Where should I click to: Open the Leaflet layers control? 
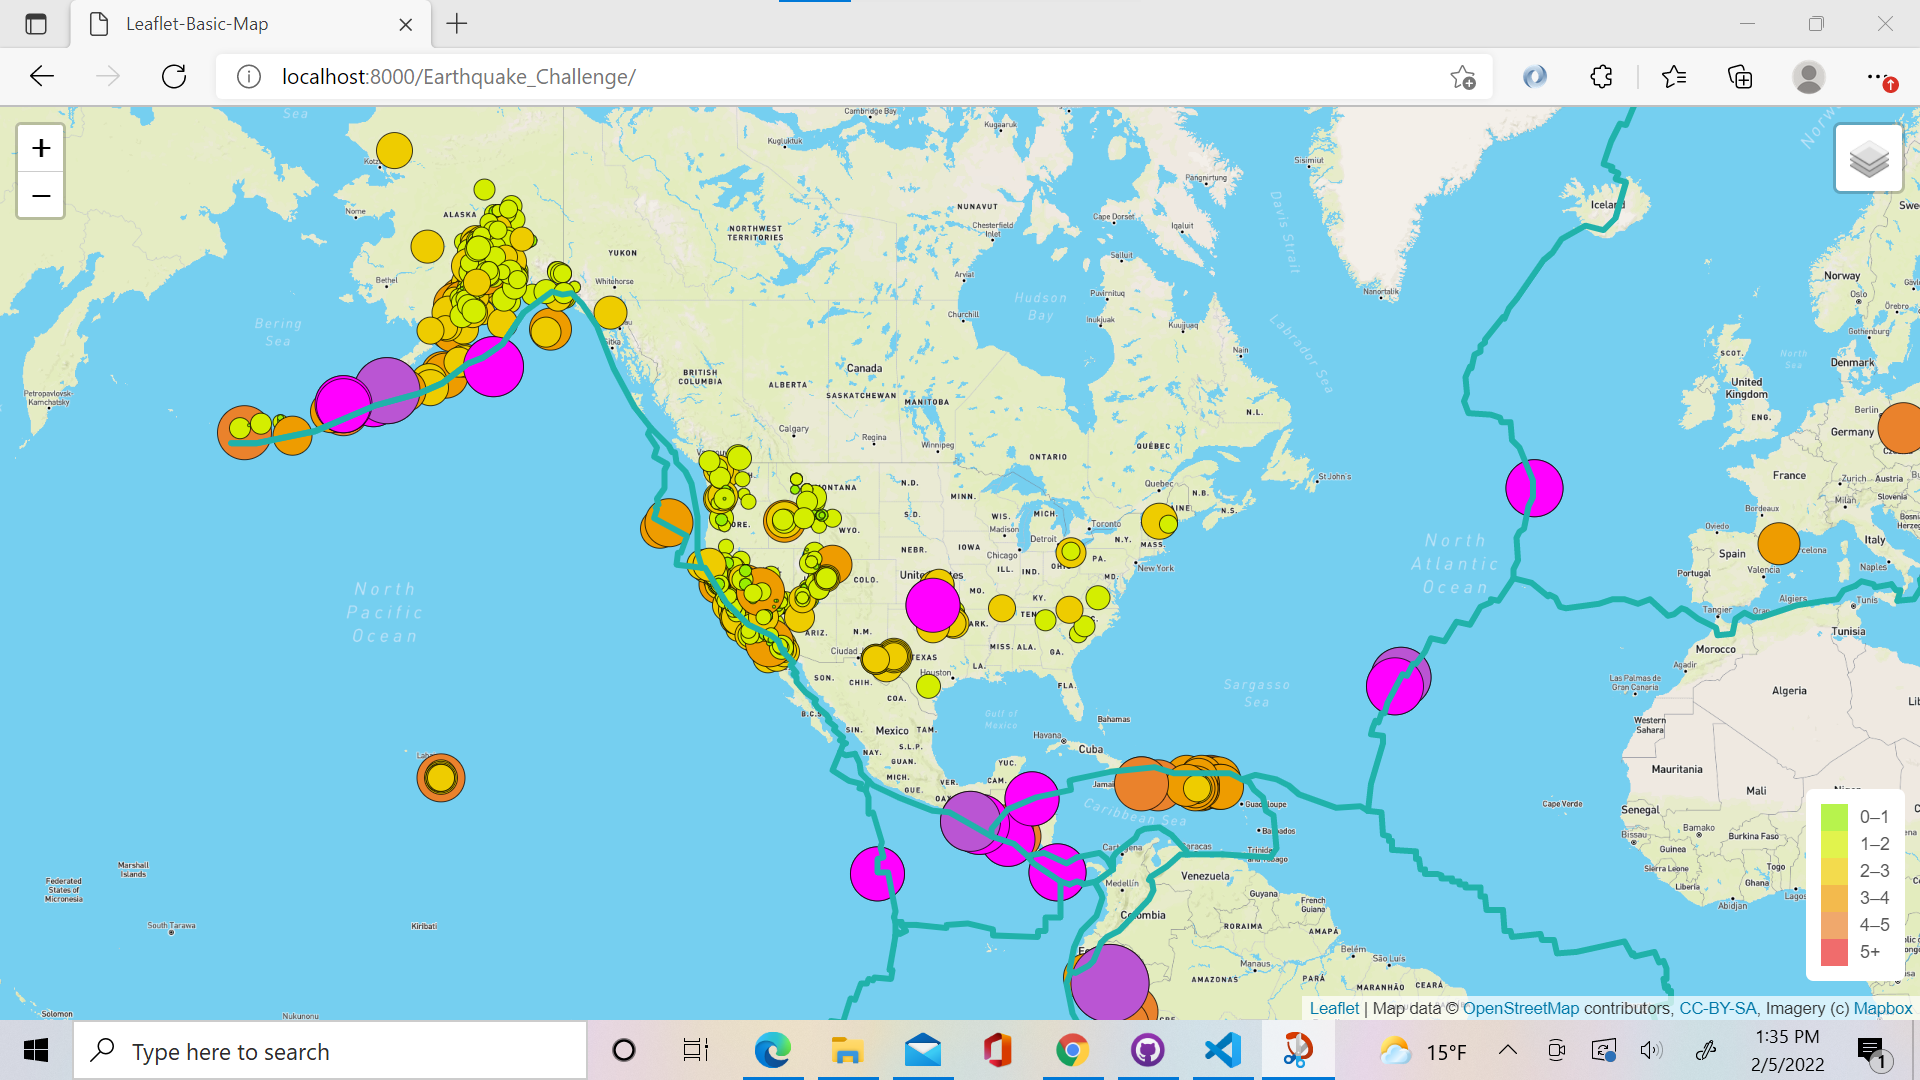coord(1868,158)
